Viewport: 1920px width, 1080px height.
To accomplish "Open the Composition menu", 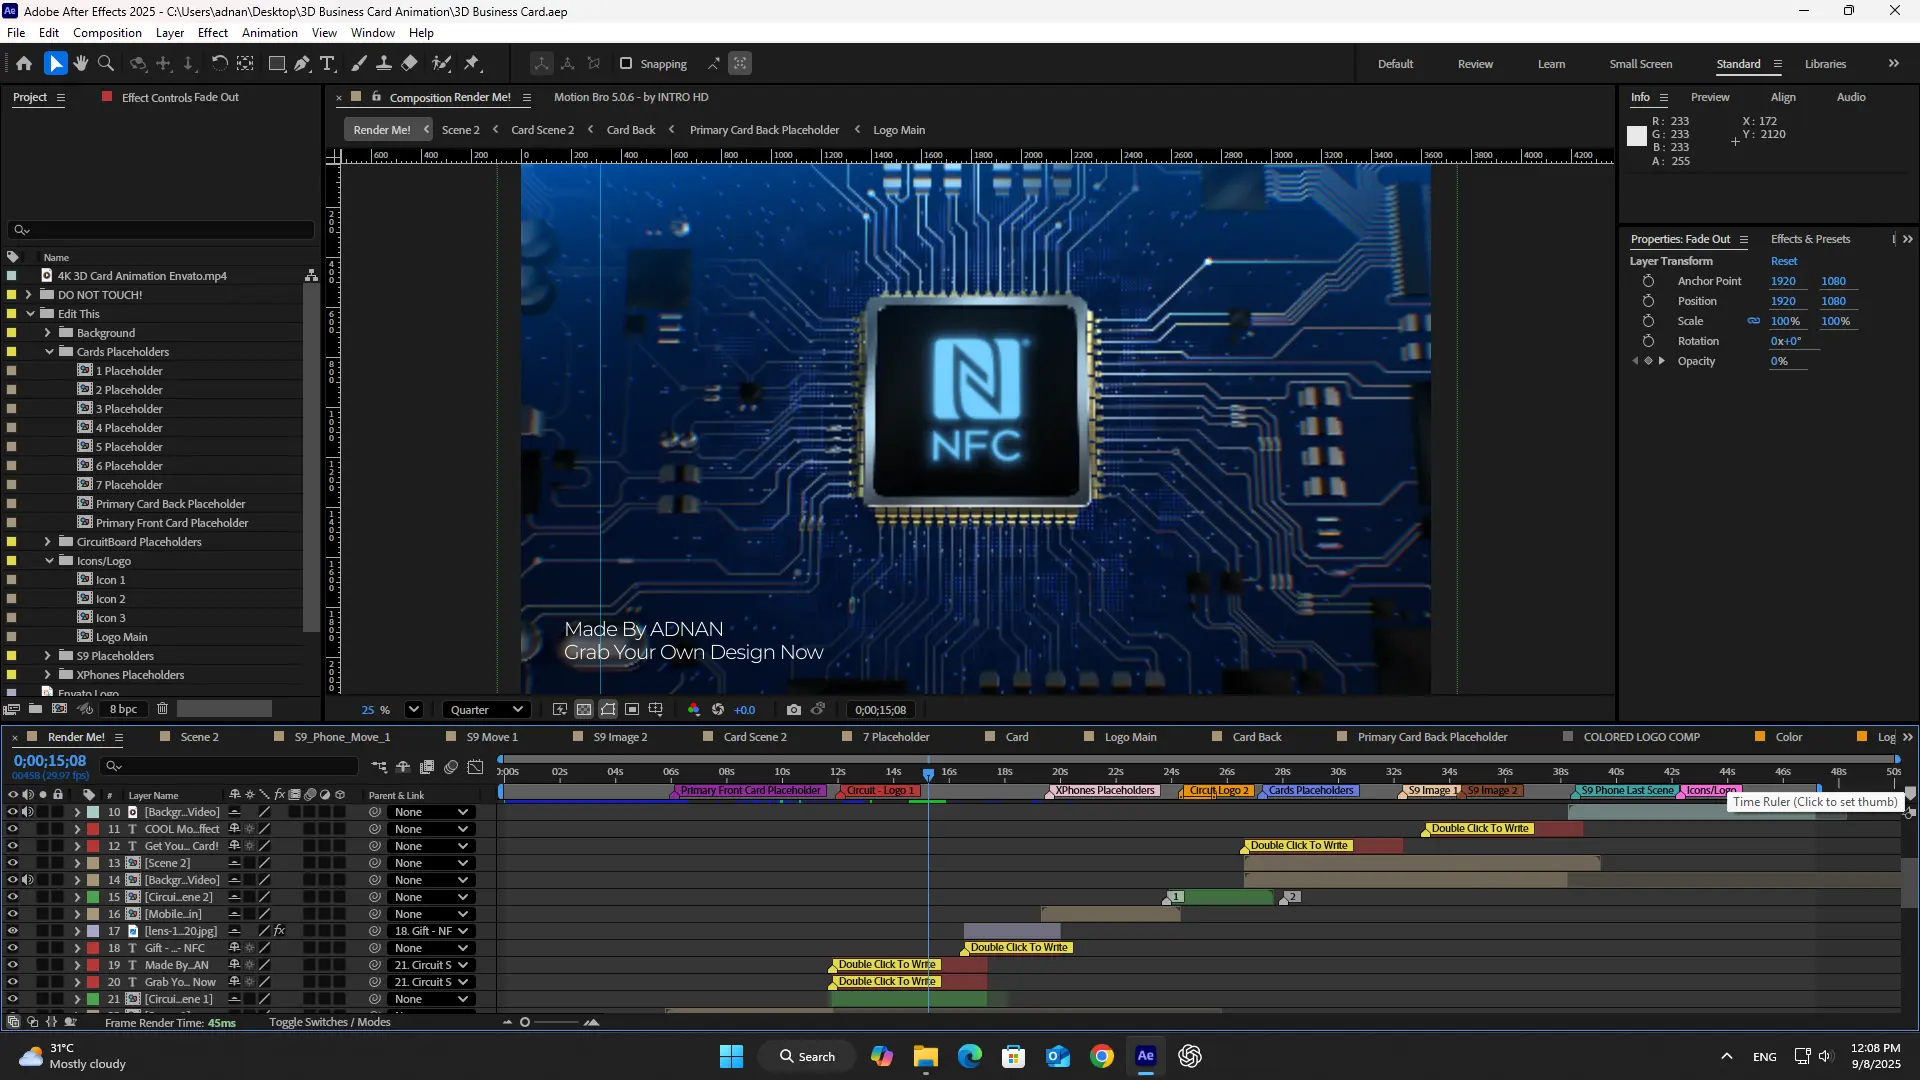I will coord(107,32).
